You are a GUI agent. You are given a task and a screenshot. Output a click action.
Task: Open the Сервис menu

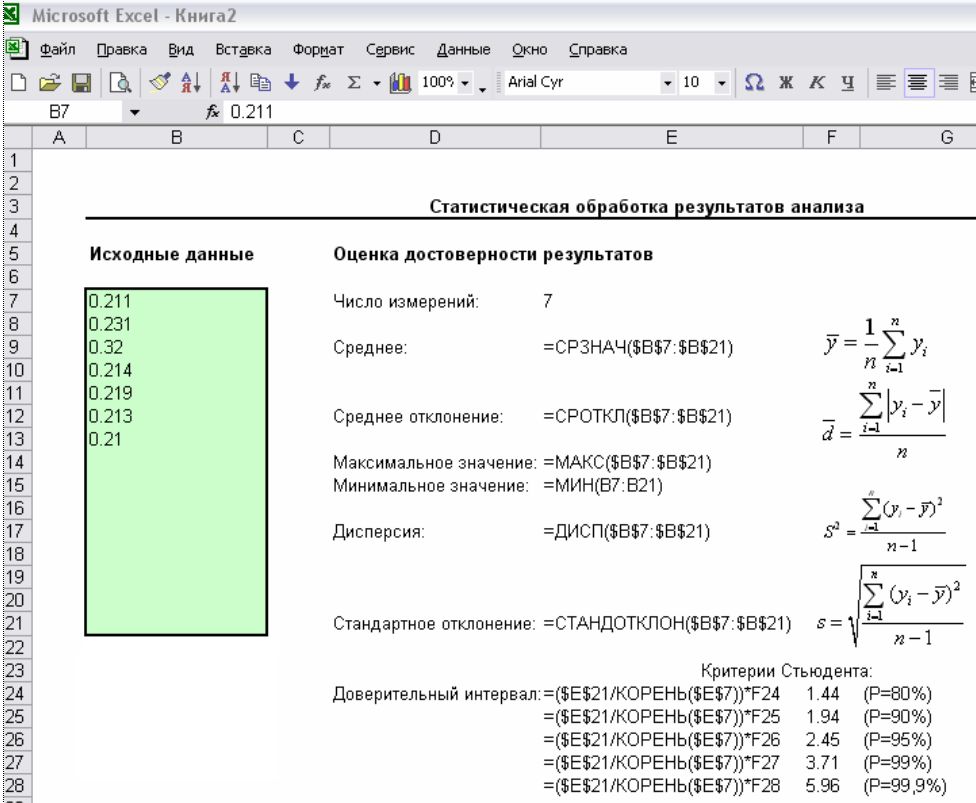point(390,49)
